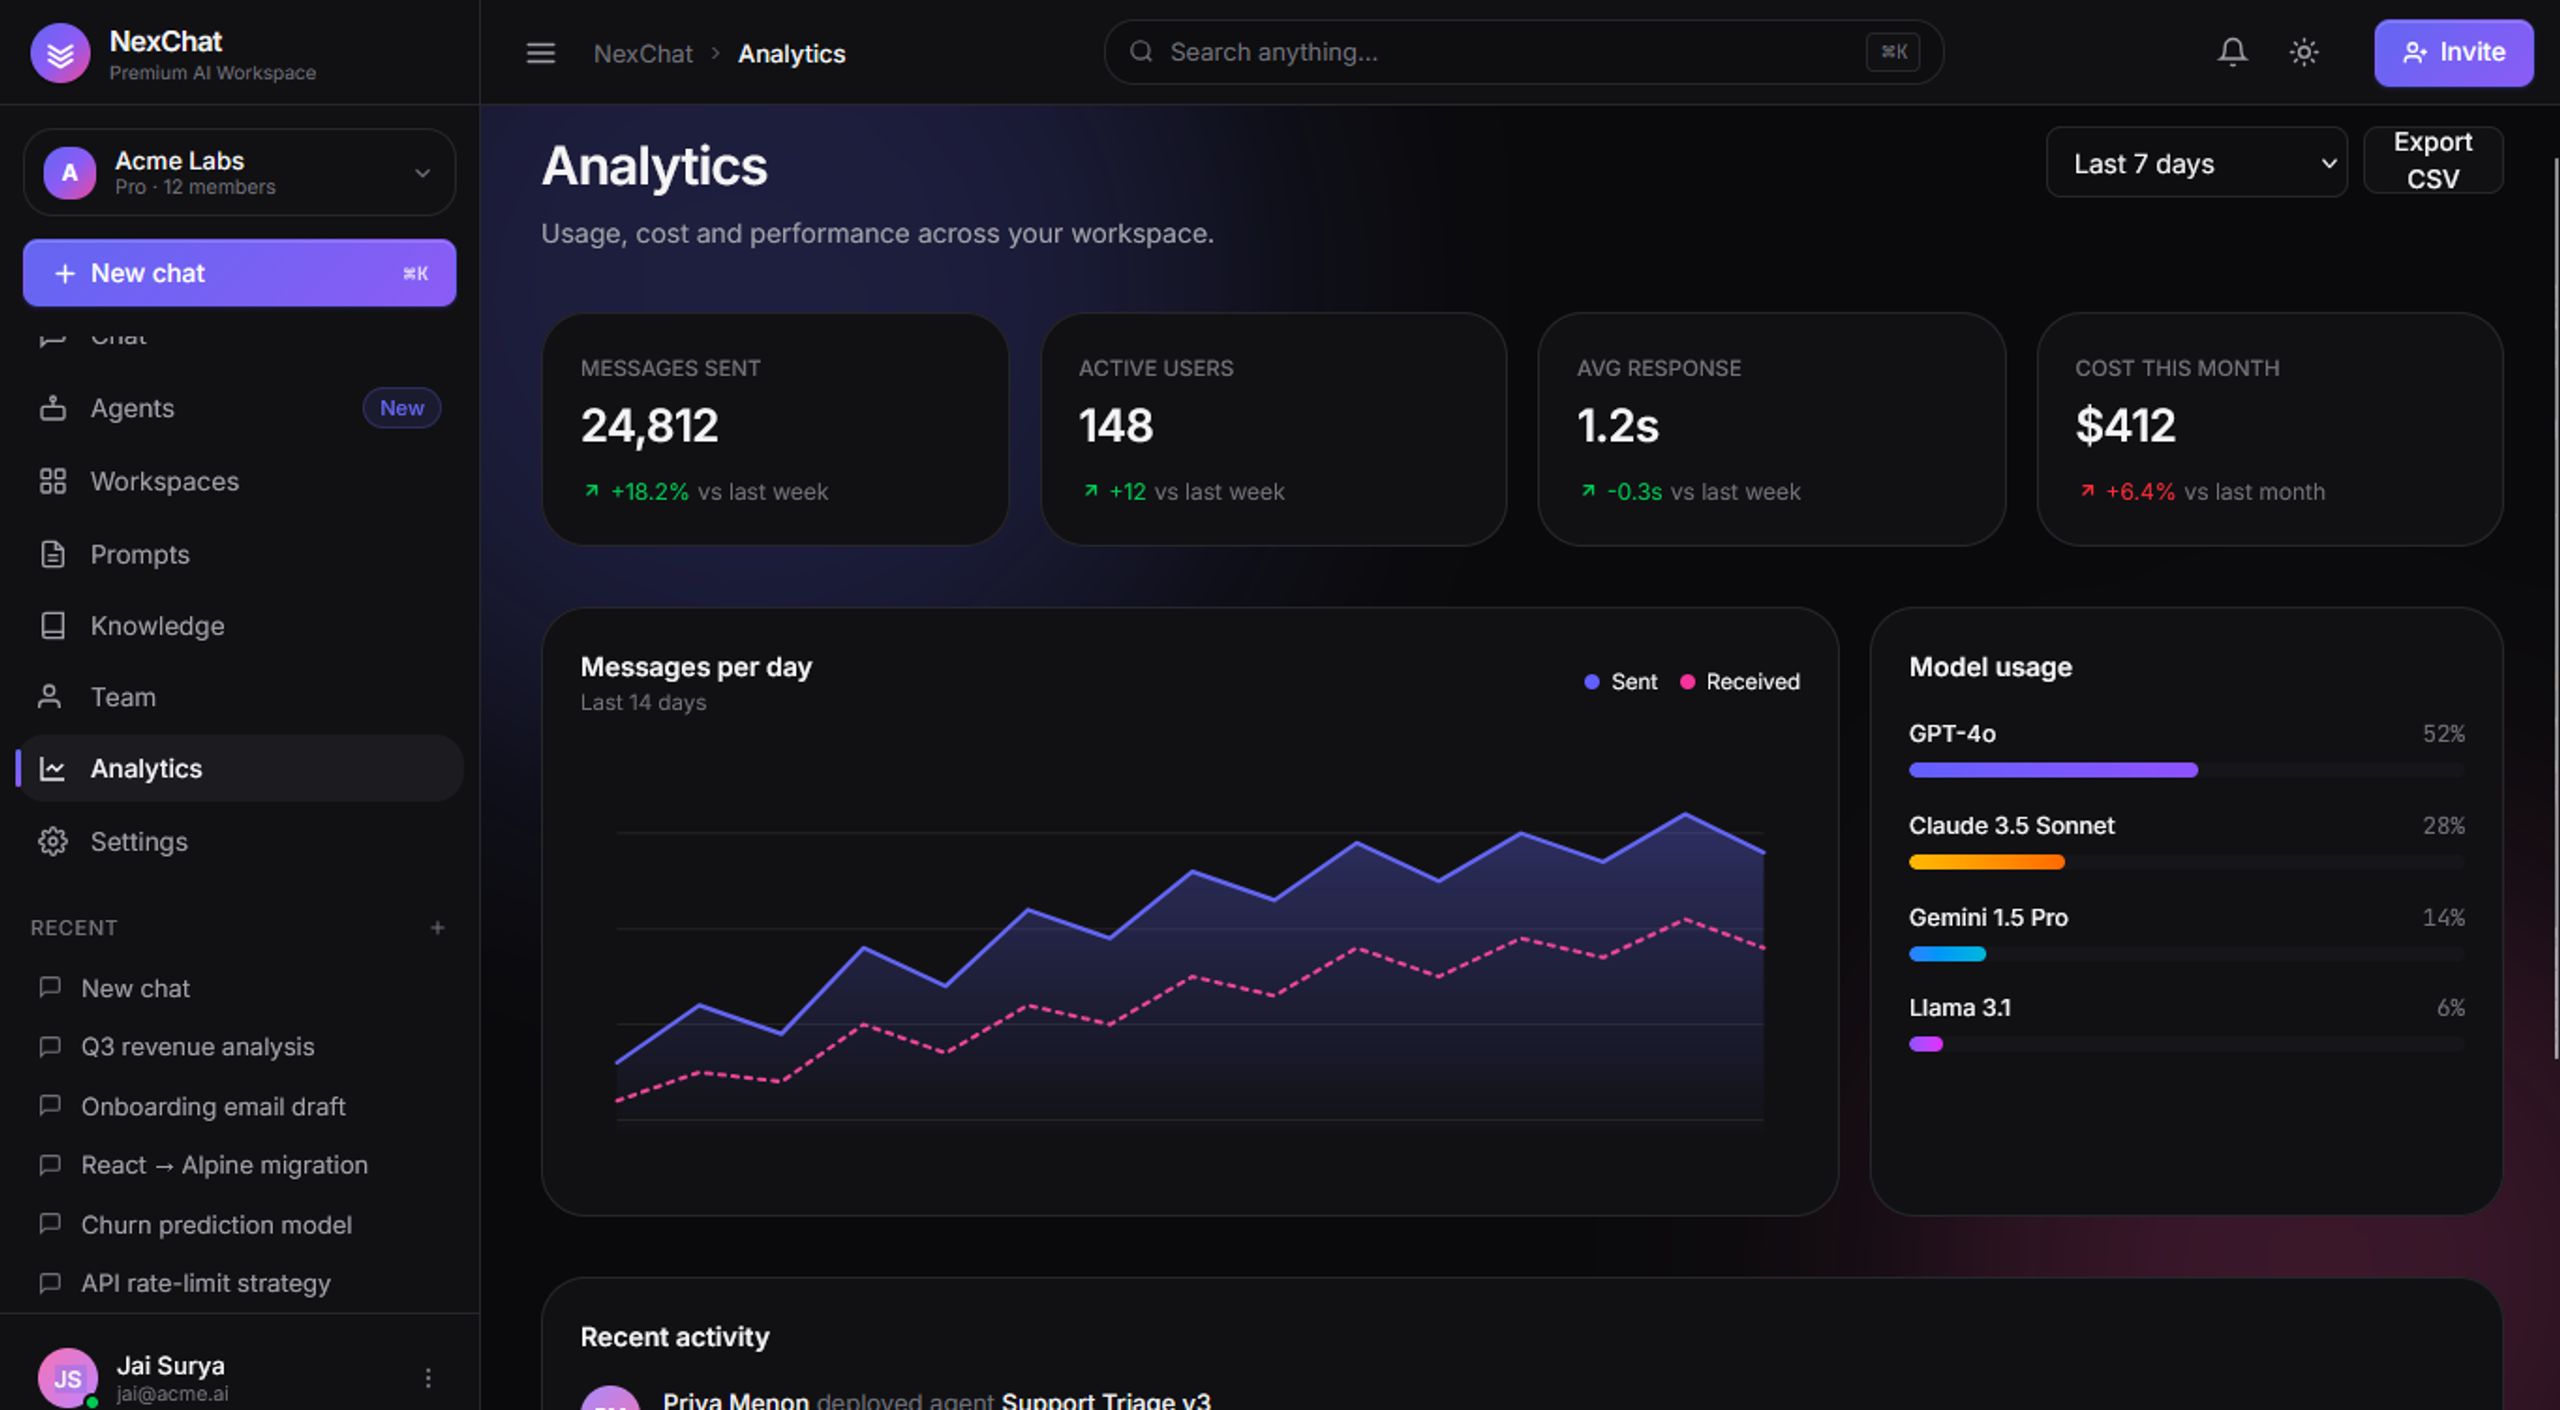Focus the Search anything field

pos(1523,52)
